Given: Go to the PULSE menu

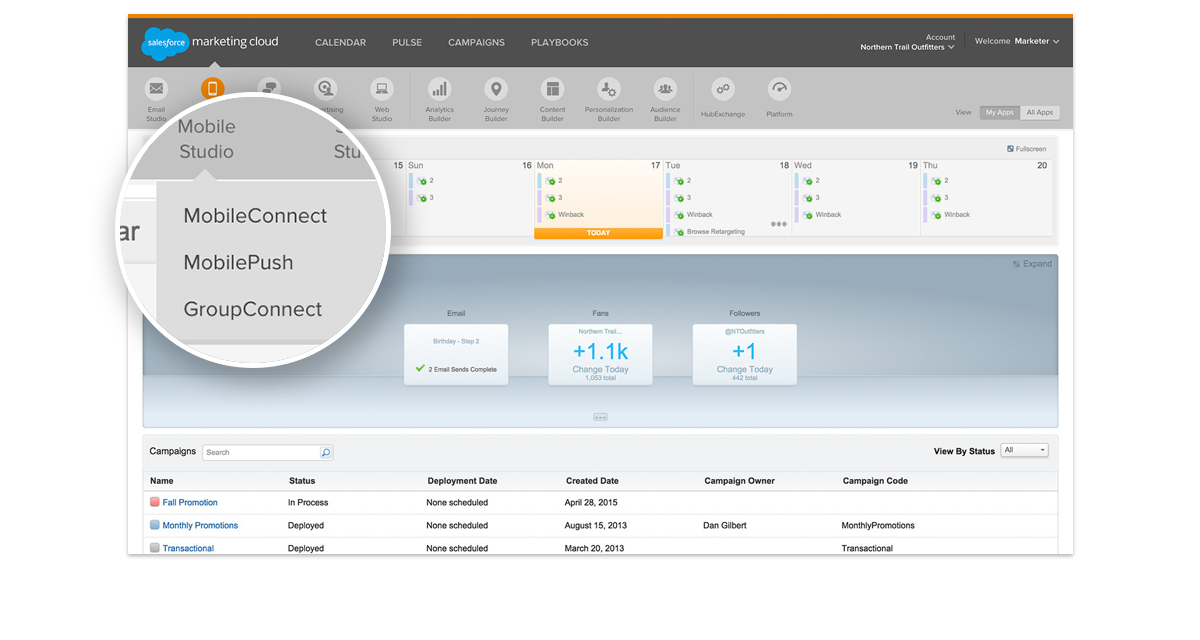Looking at the screenshot, I should point(407,42).
